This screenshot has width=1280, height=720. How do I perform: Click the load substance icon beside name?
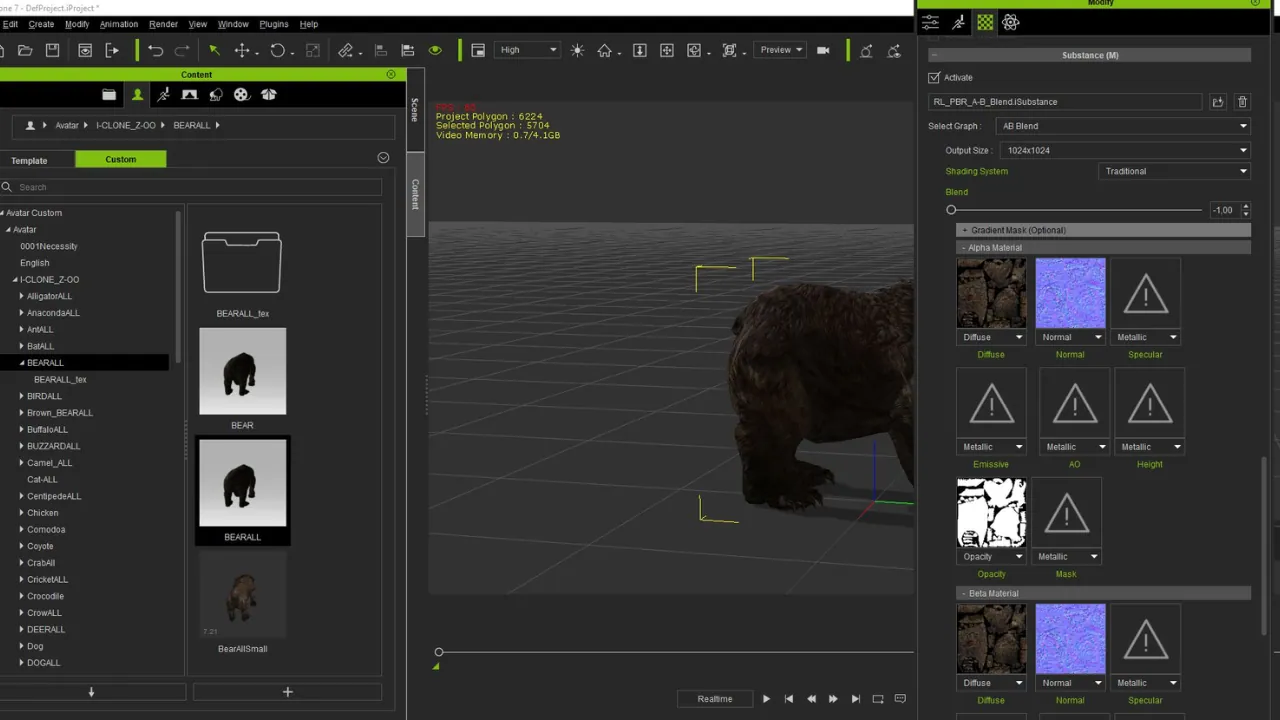1217,102
